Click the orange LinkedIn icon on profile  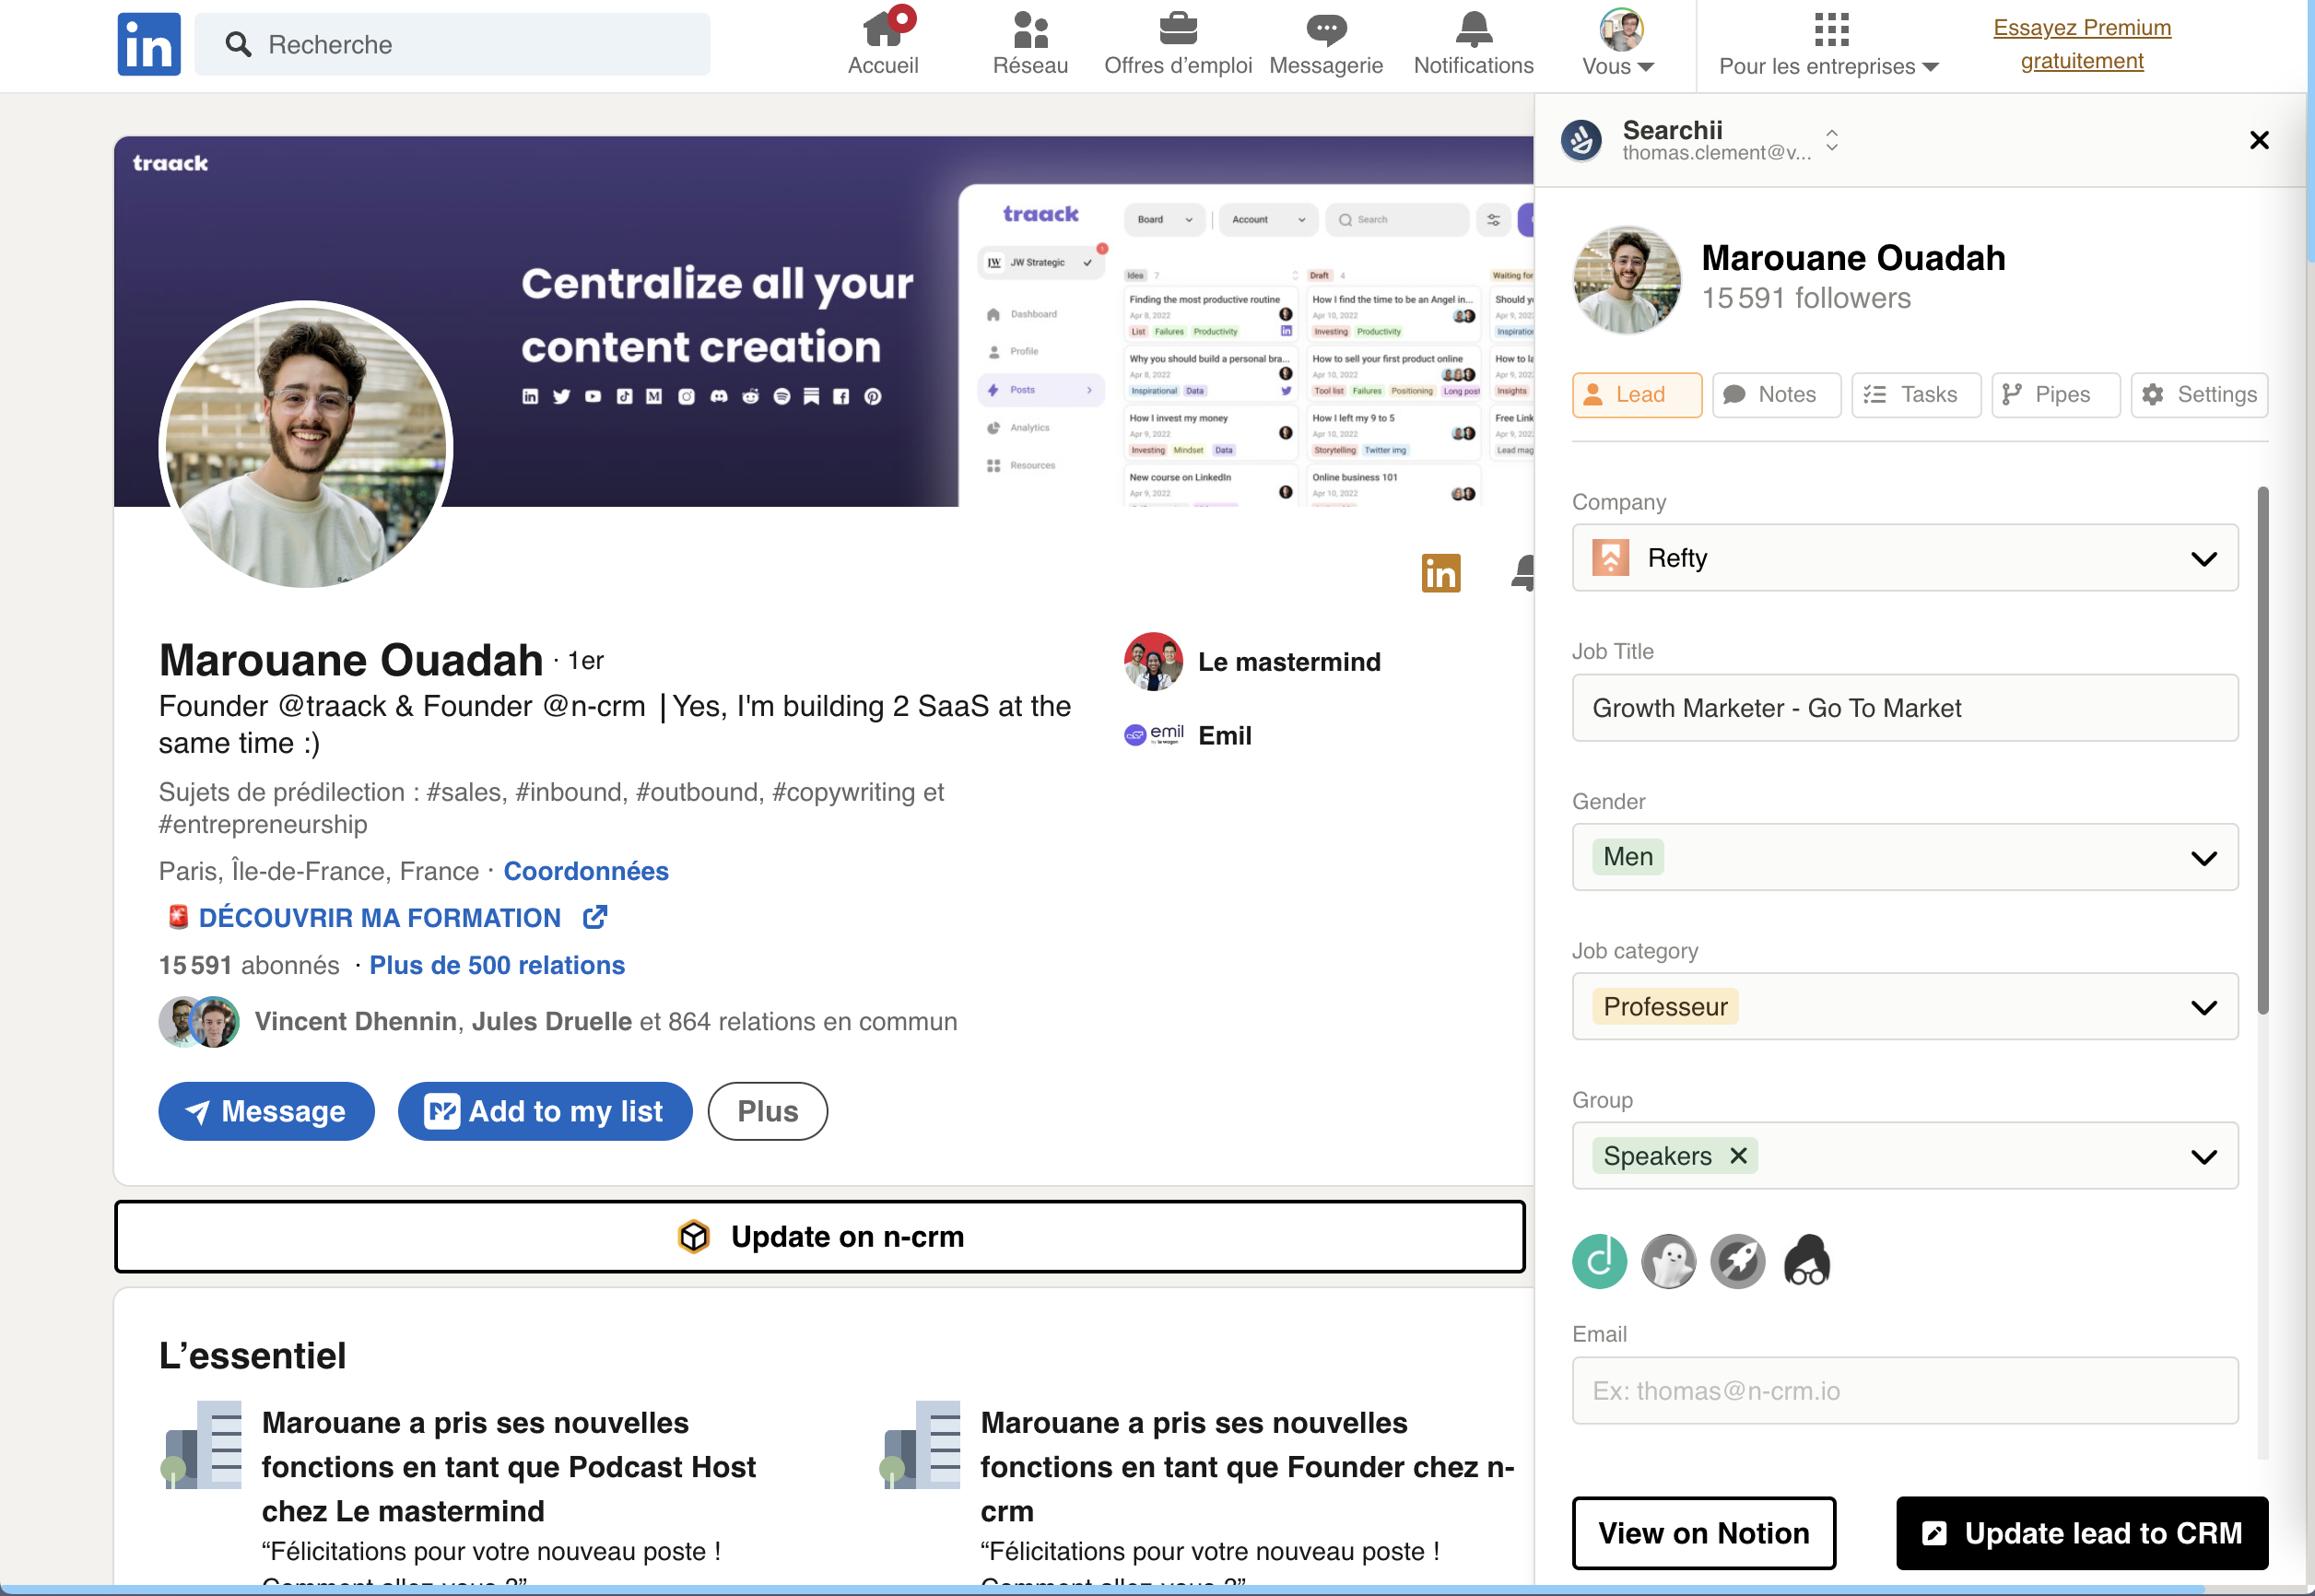pos(1440,573)
